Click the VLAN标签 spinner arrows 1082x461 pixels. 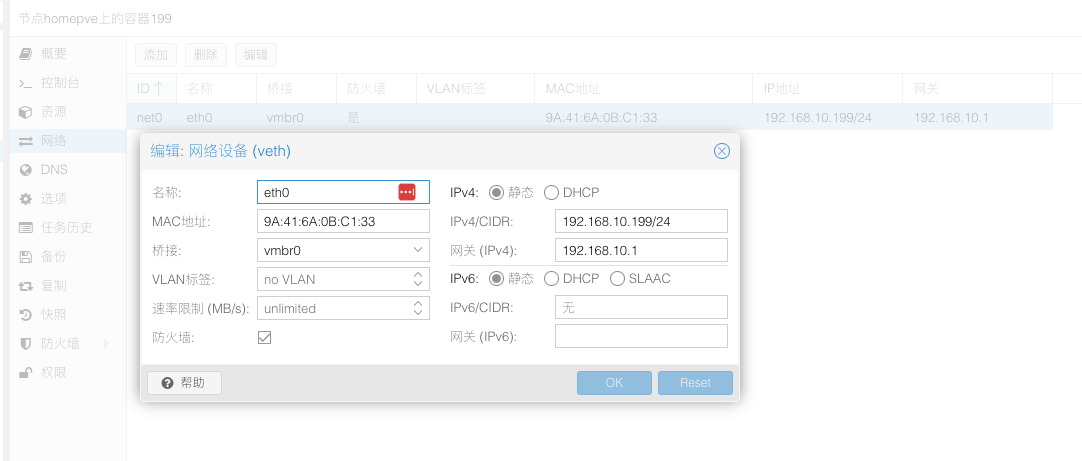click(418, 279)
